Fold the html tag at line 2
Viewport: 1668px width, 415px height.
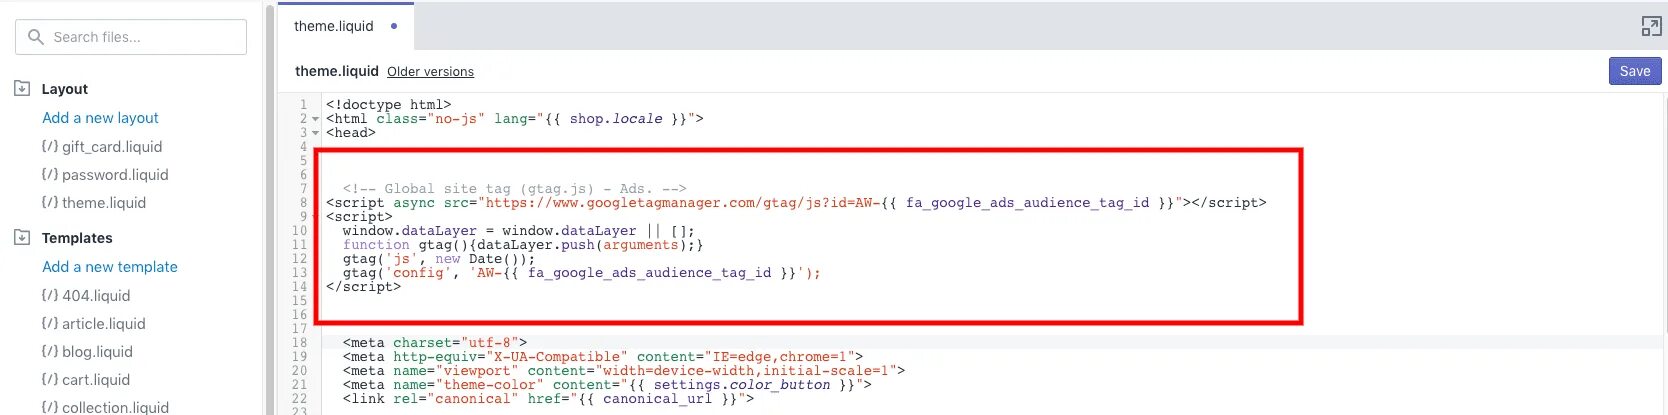pos(316,119)
